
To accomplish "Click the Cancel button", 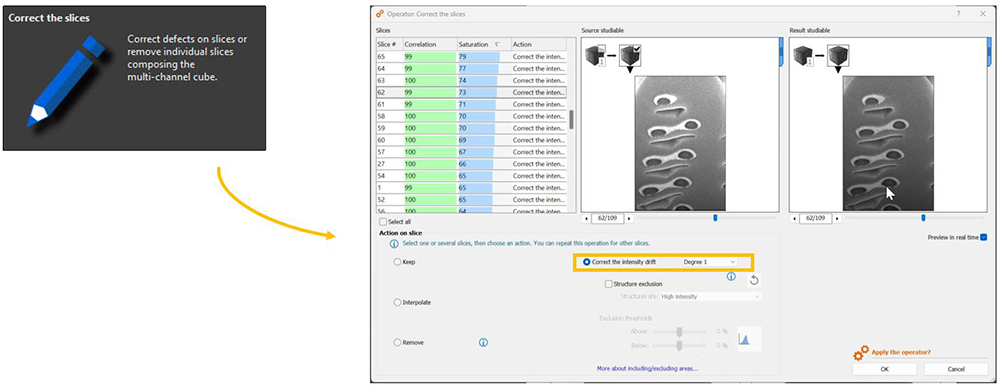I will tap(956, 369).
